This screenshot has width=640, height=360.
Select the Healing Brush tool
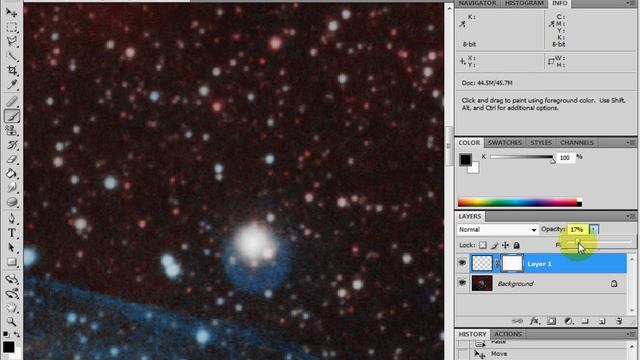point(11,101)
